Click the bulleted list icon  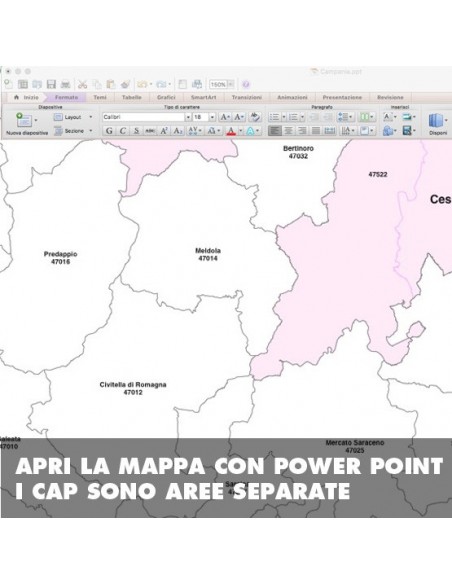tap(274, 117)
